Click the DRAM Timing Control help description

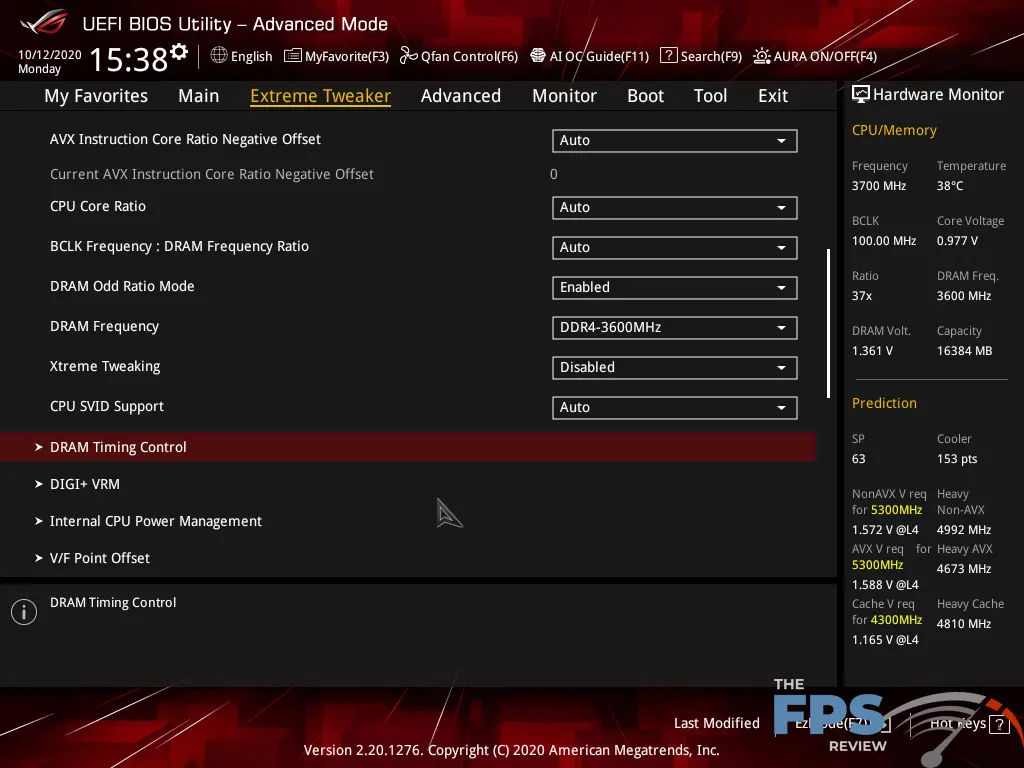point(113,603)
